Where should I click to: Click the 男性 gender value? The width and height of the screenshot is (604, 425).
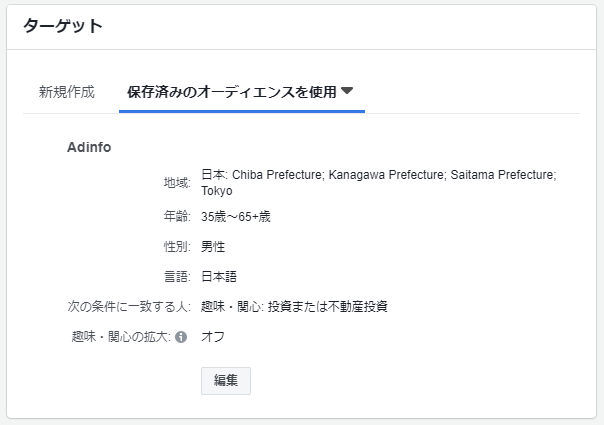click(x=213, y=247)
